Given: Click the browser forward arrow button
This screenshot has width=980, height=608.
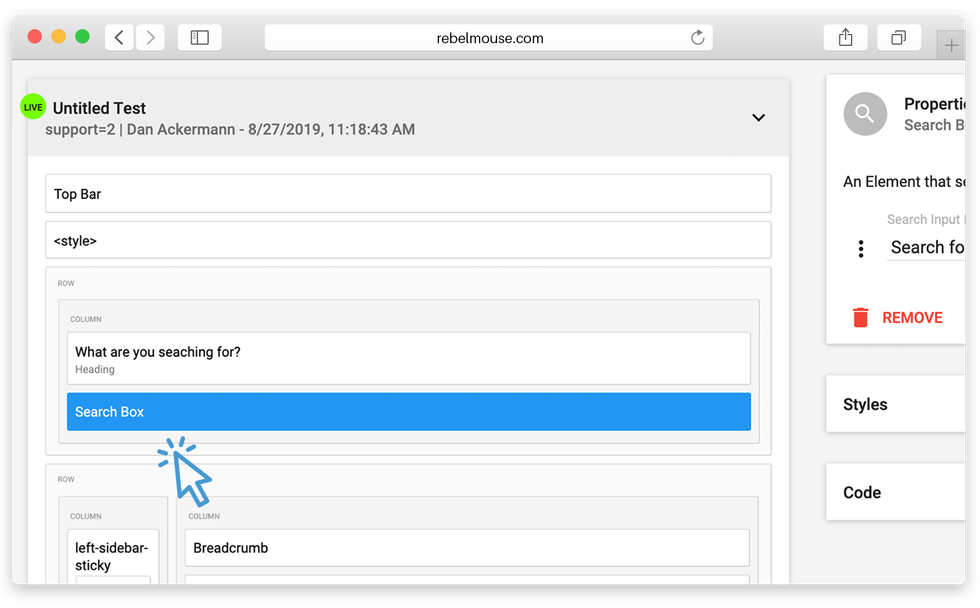Looking at the screenshot, I should pyautogui.click(x=151, y=38).
